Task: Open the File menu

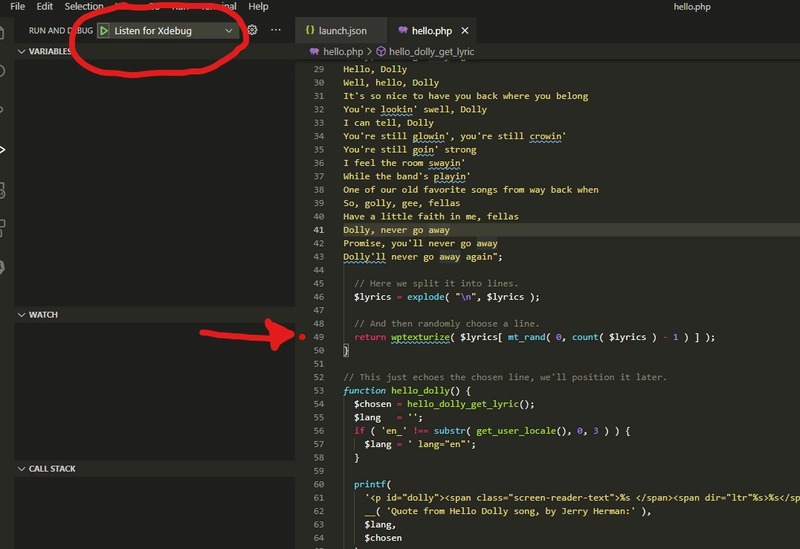Action: pyautogui.click(x=17, y=6)
